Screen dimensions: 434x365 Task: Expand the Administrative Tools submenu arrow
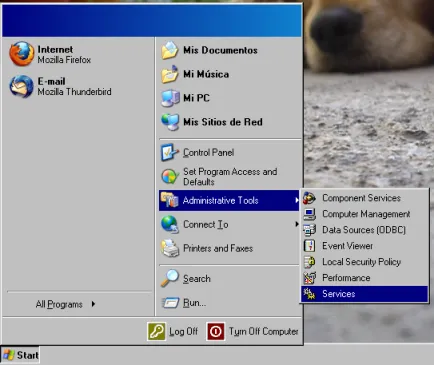pos(297,200)
